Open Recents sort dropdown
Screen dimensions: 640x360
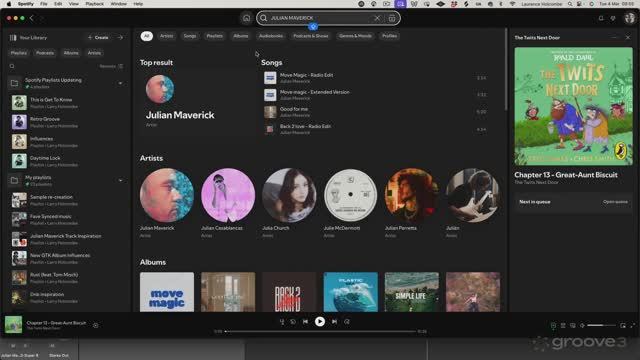pyautogui.click(x=111, y=66)
